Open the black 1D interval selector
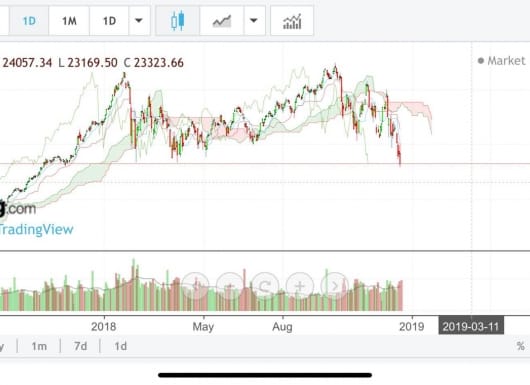530x385 pixels. pyautogui.click(x=109, y=21)
